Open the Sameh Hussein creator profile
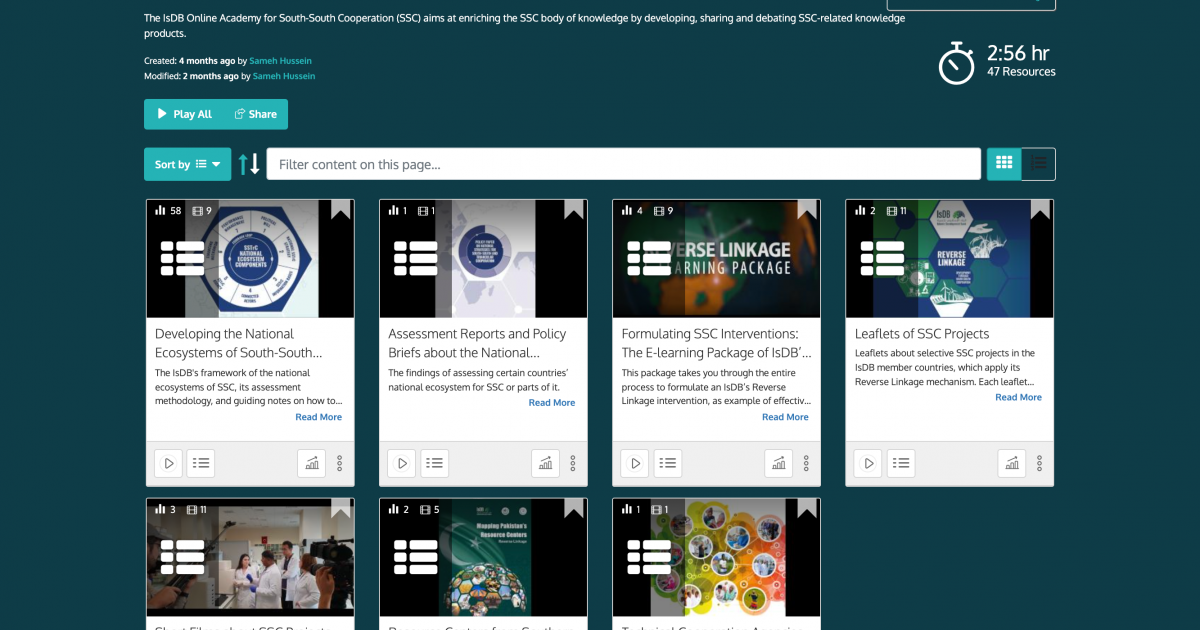 pyautogui.click(x=280, y=60)
